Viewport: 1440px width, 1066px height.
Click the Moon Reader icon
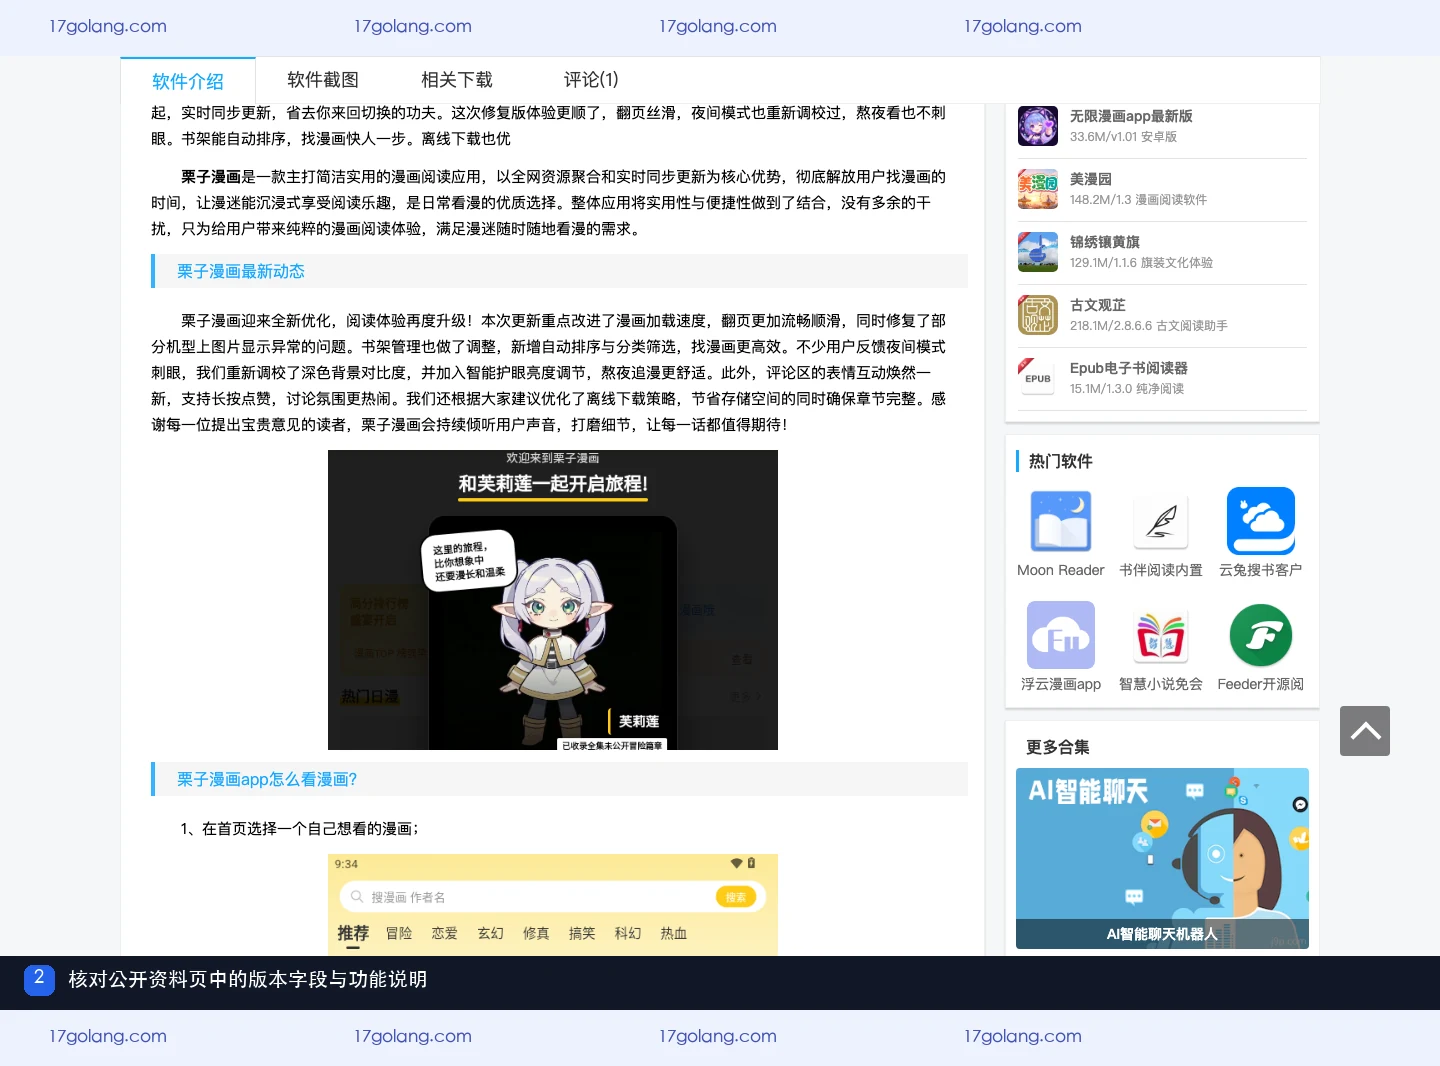tap(1061, 521)
